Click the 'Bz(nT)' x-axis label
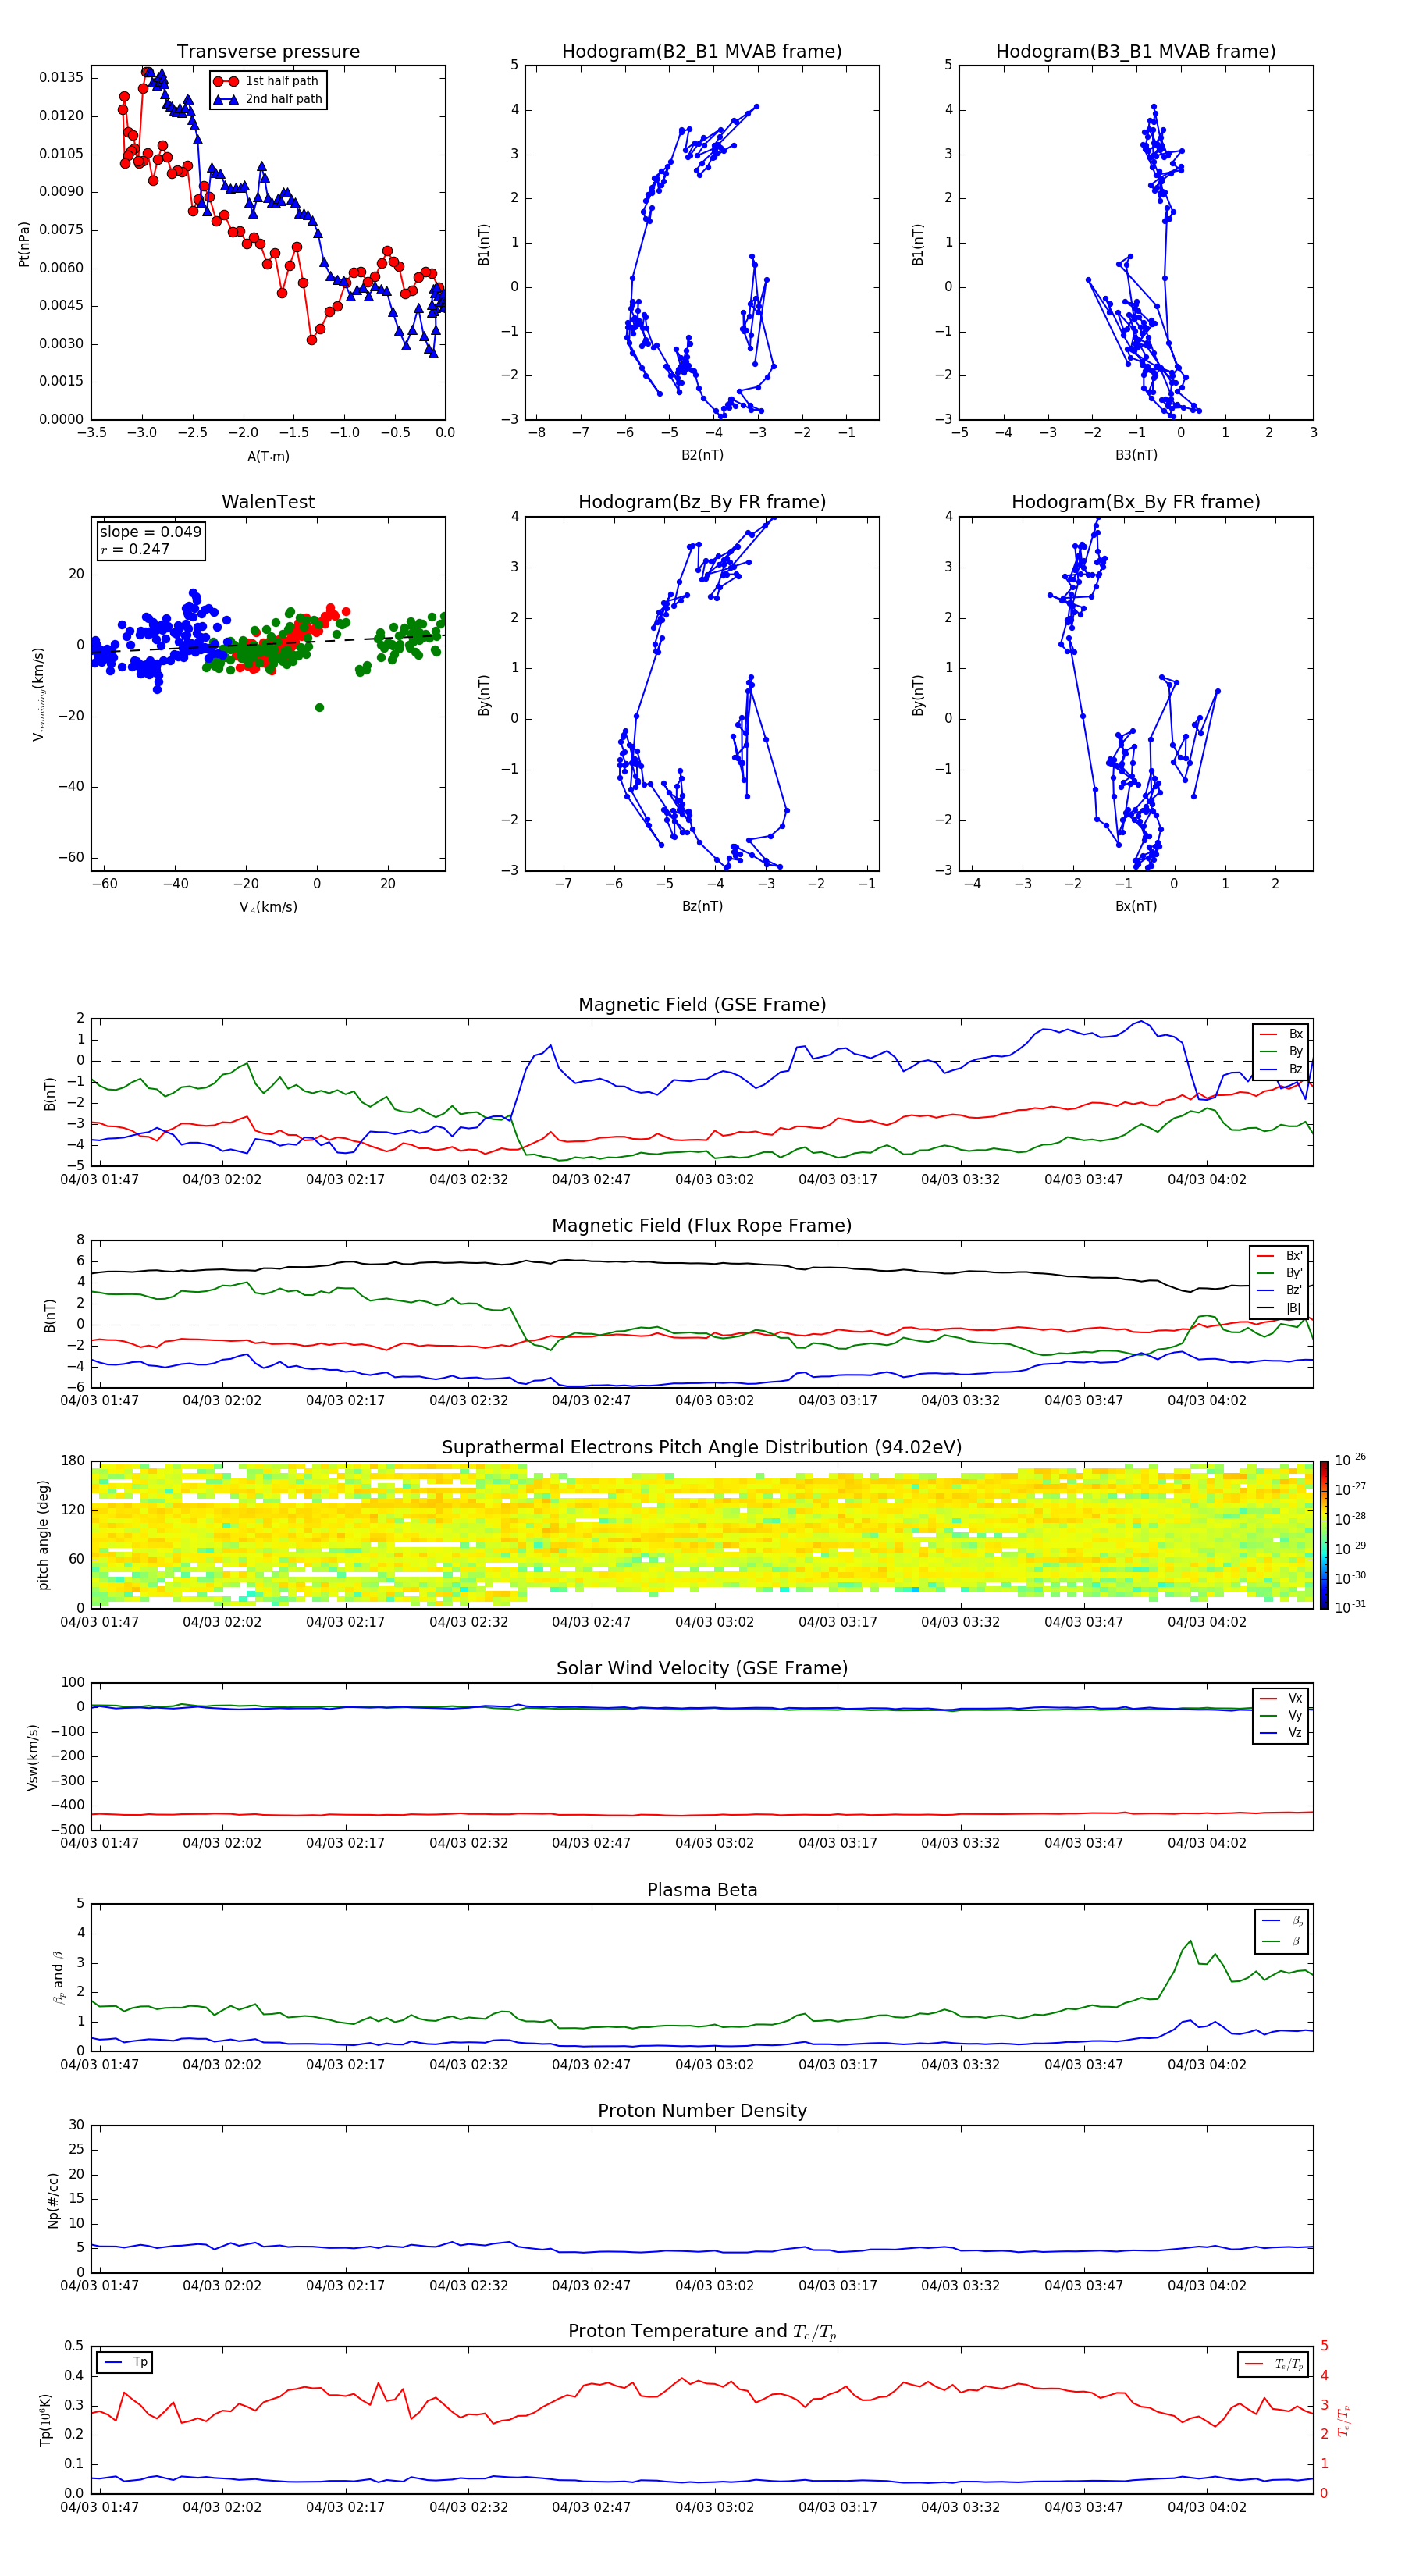 (x=702, y=906)
